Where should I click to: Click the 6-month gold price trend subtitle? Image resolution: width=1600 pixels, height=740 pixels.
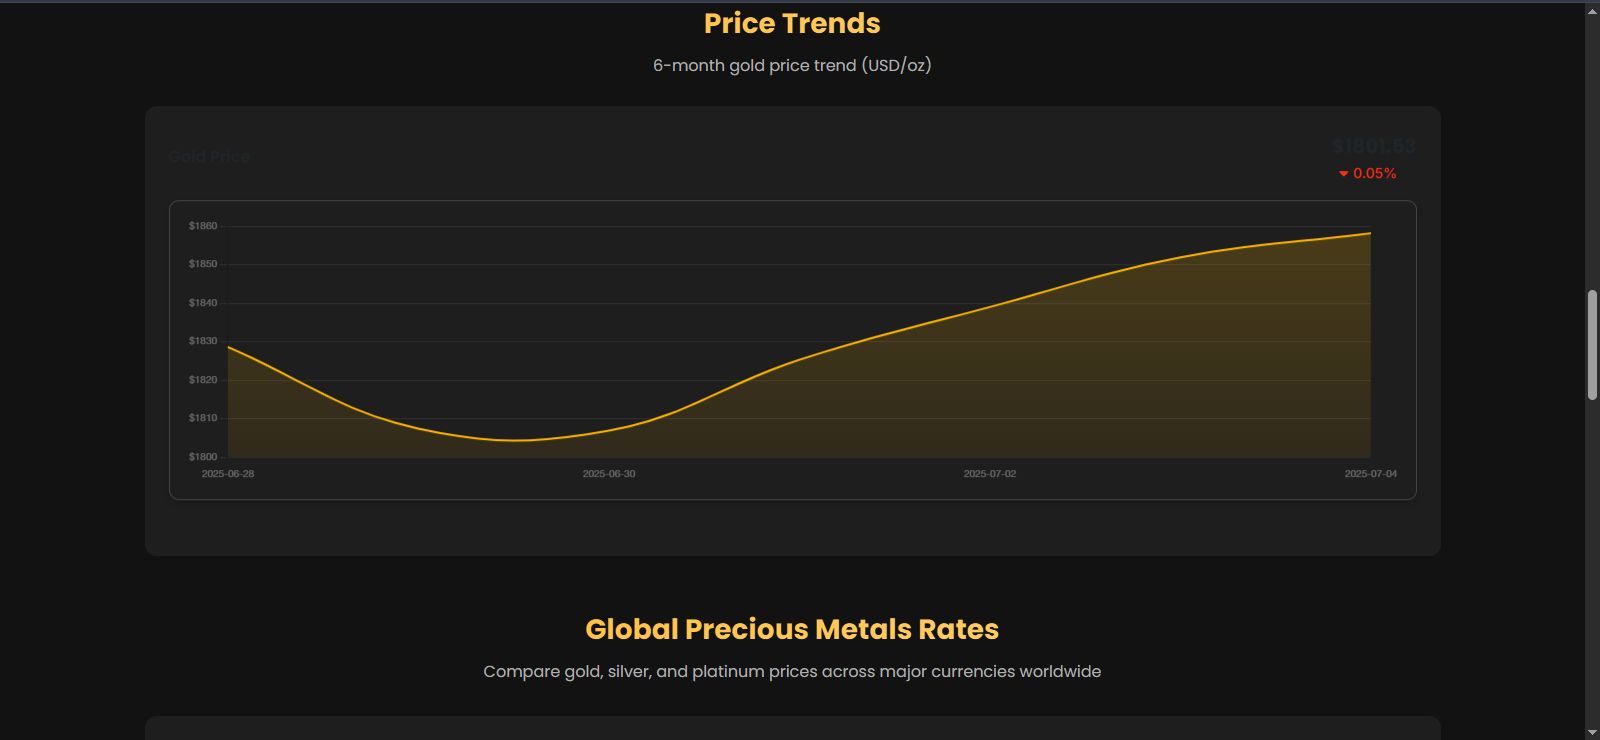tap(792, 66)
